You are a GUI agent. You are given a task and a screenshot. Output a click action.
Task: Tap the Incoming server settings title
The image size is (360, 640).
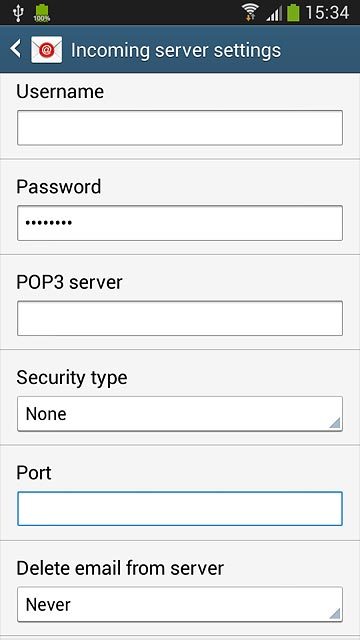click(x=176, y=50)
